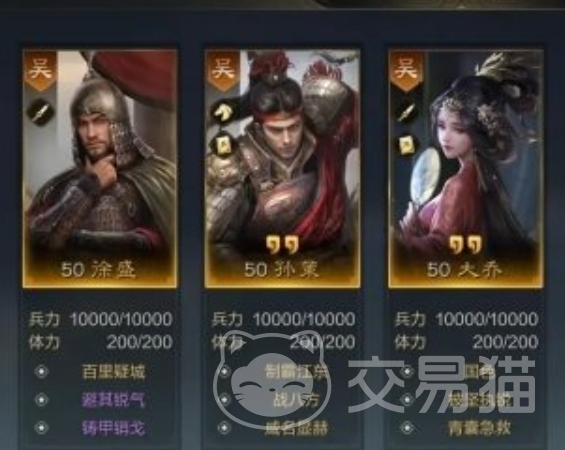Open the 50 徐盛 hero portrait card

[100, 169]
